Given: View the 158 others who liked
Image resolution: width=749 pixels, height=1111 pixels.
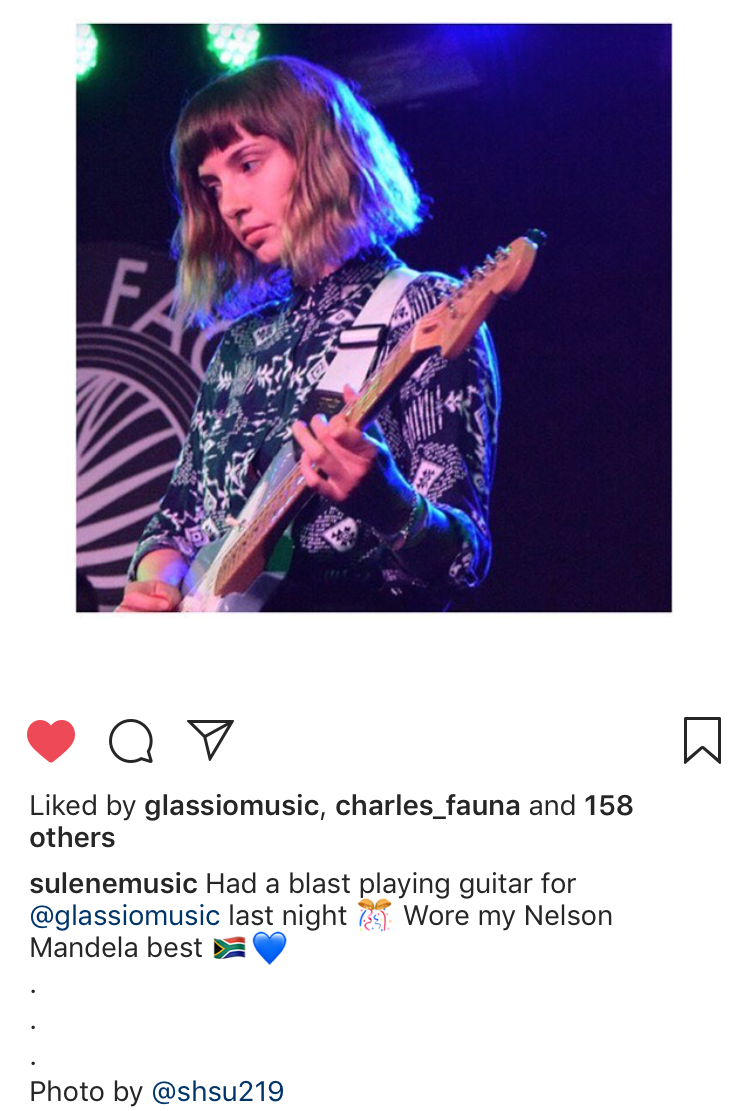Looking at the screenshot, I should [331, 821].
